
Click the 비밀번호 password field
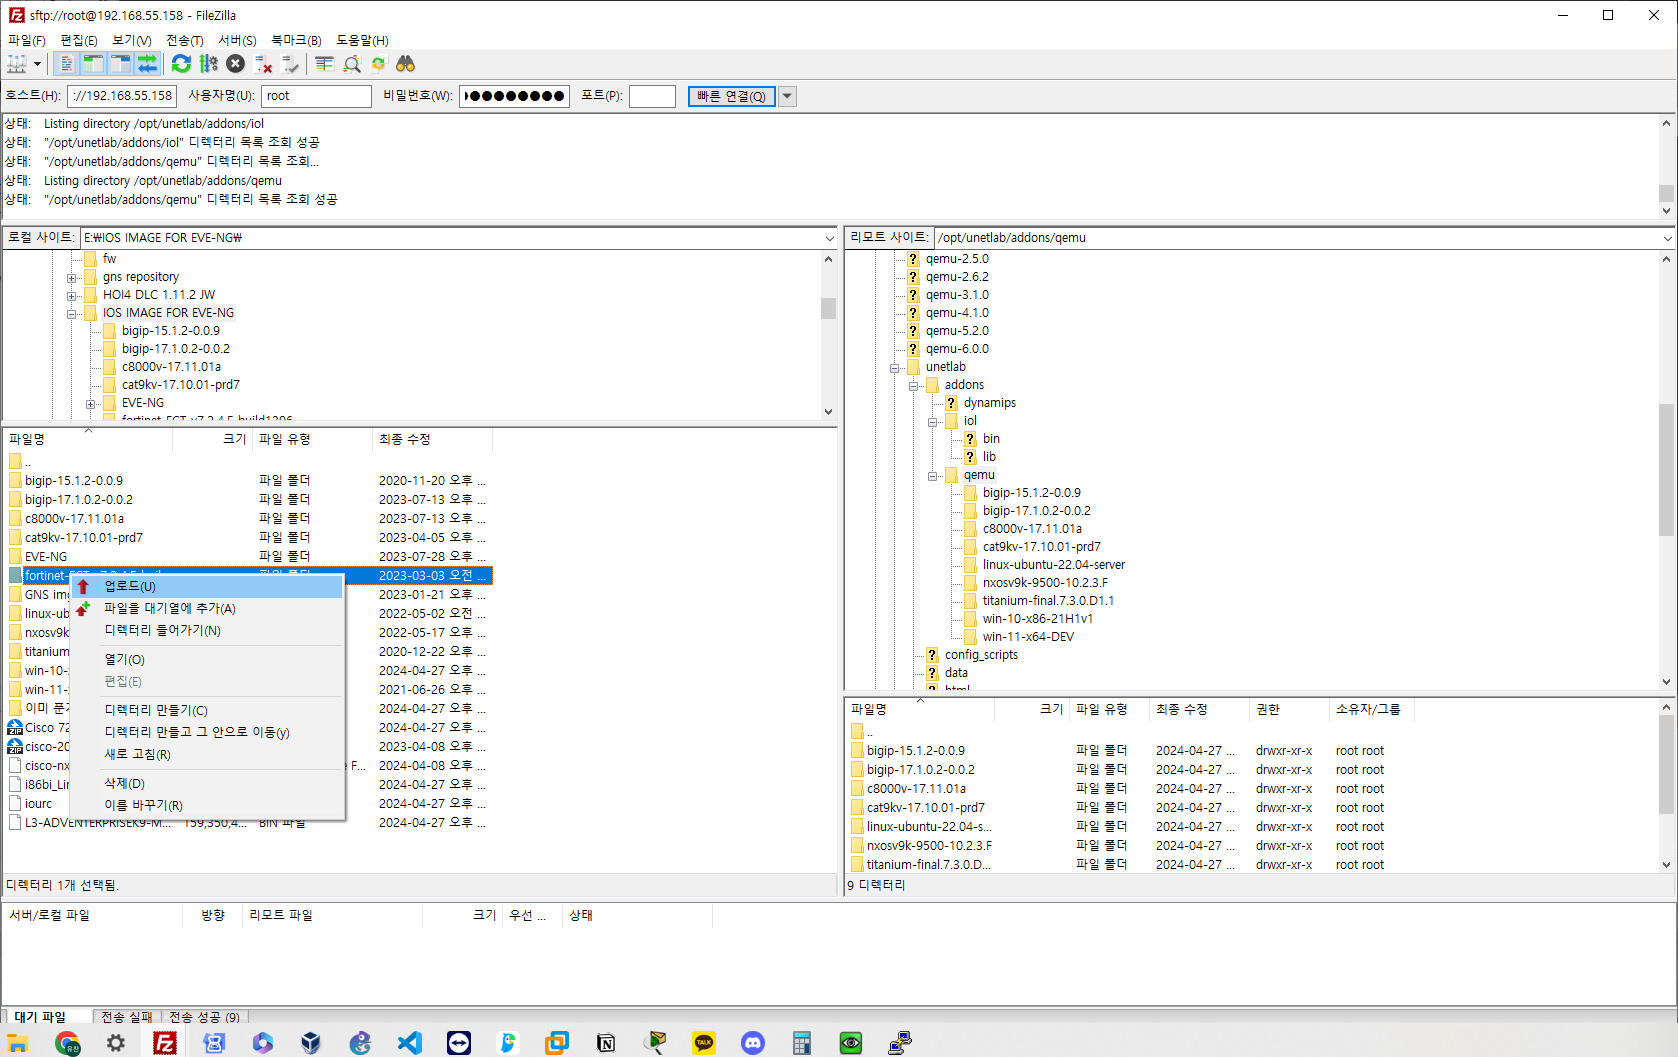point(514,96)
